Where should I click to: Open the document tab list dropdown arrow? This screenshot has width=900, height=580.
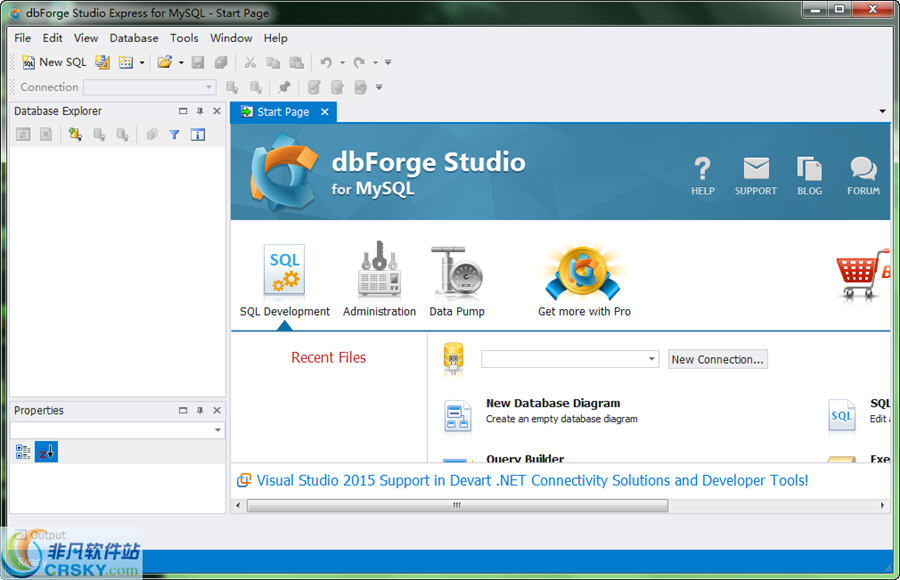(x=882, y=111)
